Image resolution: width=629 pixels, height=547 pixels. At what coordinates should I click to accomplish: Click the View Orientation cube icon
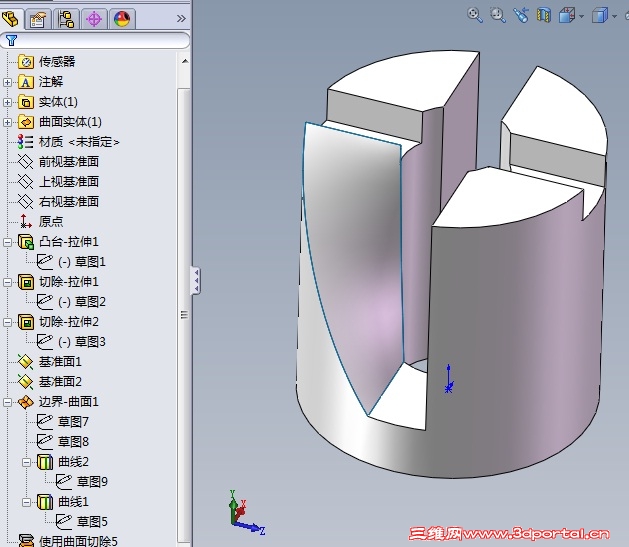(x=567, y=16)
